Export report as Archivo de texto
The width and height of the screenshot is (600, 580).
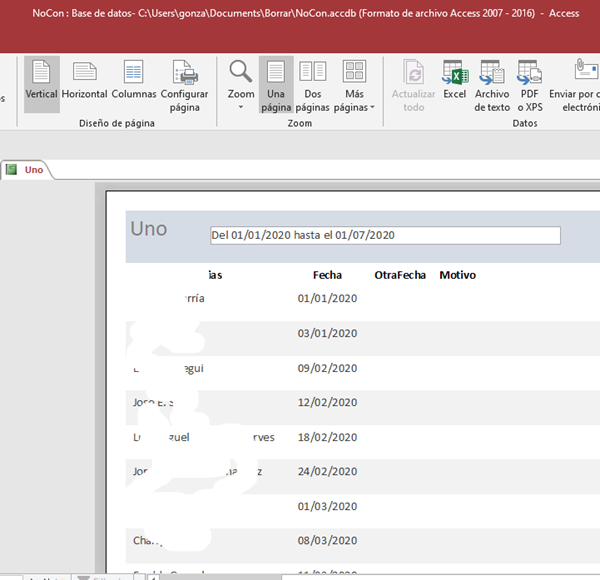point(492,85)
